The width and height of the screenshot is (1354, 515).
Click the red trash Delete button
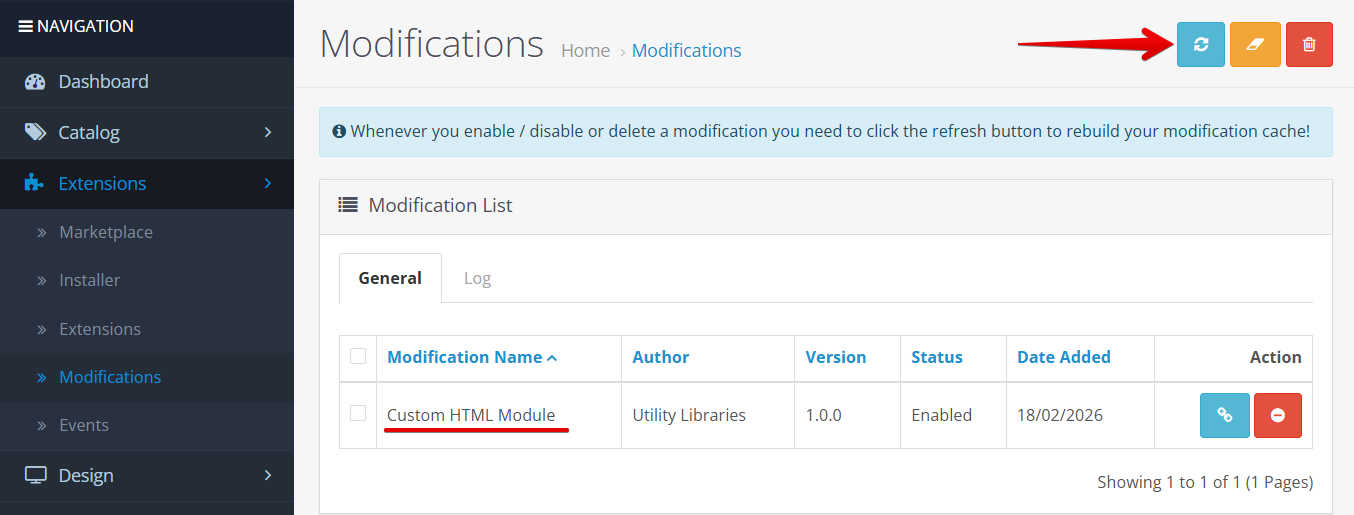[1309, 45]
